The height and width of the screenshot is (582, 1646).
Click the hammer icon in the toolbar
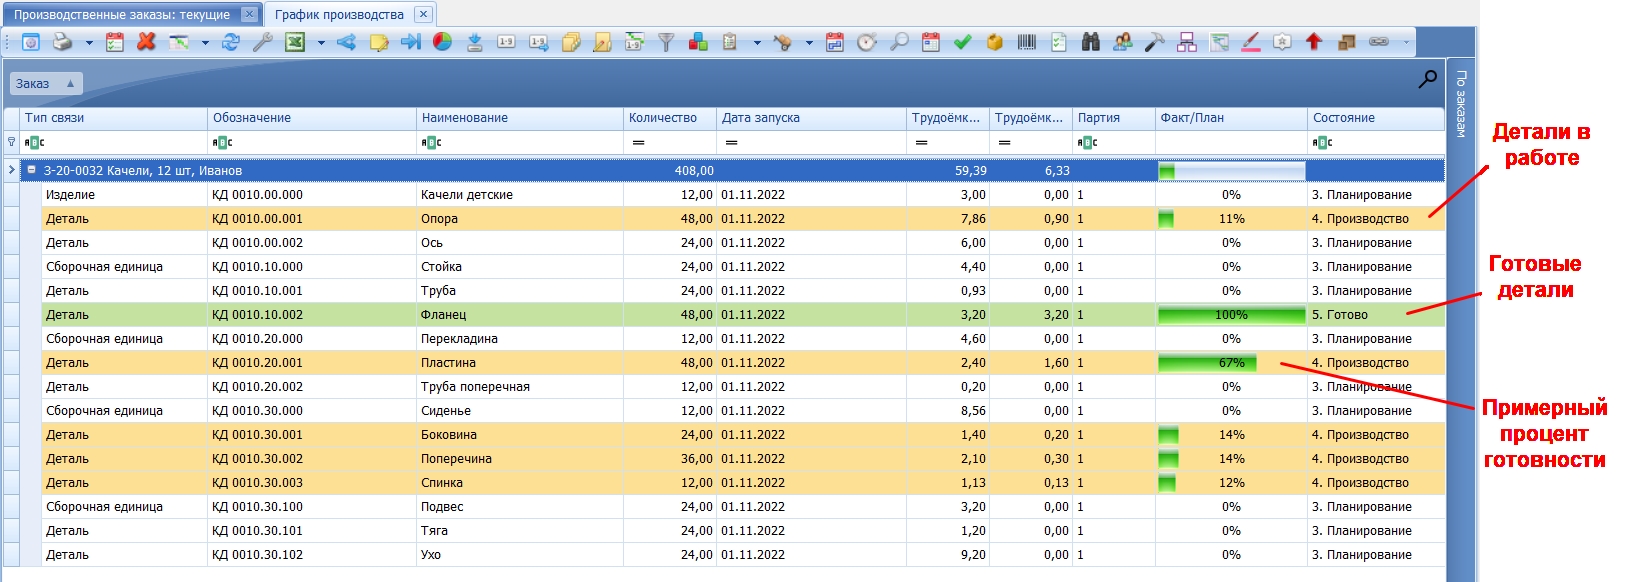pos(1155,42)
